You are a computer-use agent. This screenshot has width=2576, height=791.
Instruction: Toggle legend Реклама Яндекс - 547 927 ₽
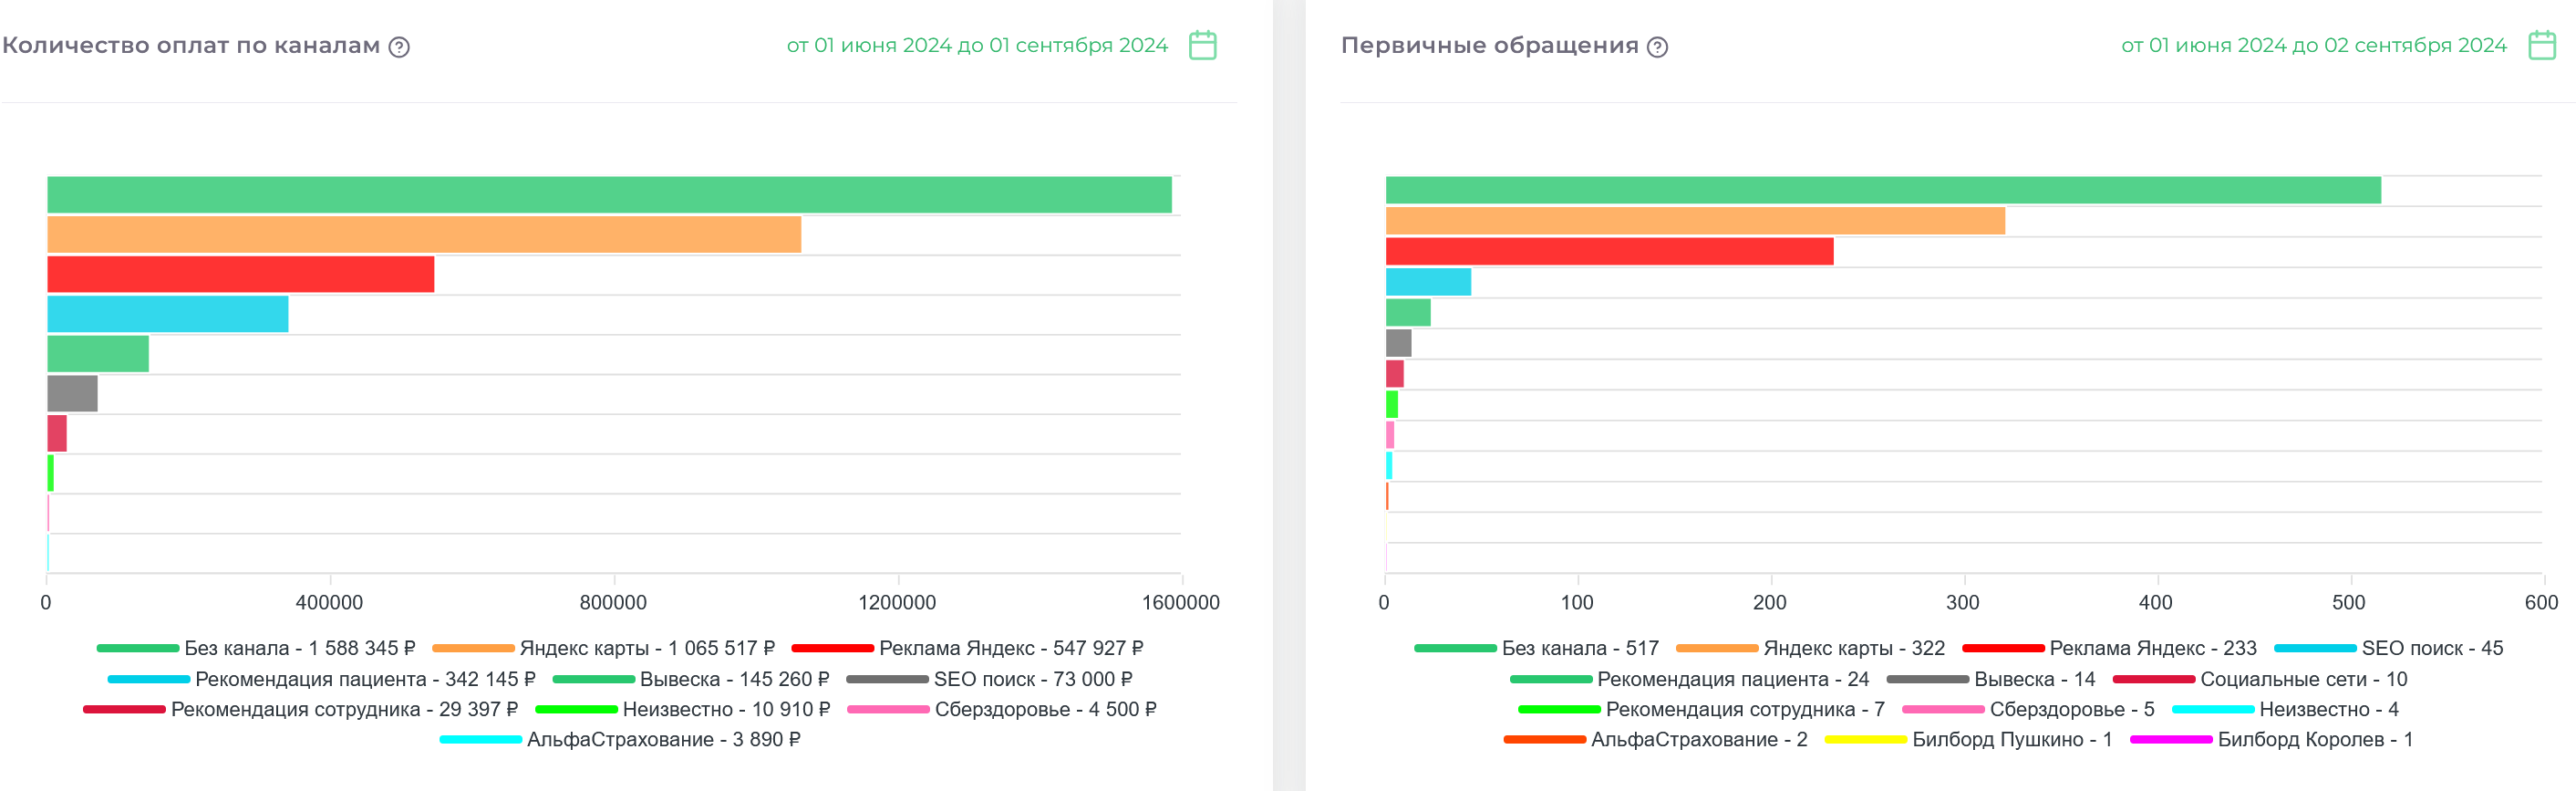(967, 648)
